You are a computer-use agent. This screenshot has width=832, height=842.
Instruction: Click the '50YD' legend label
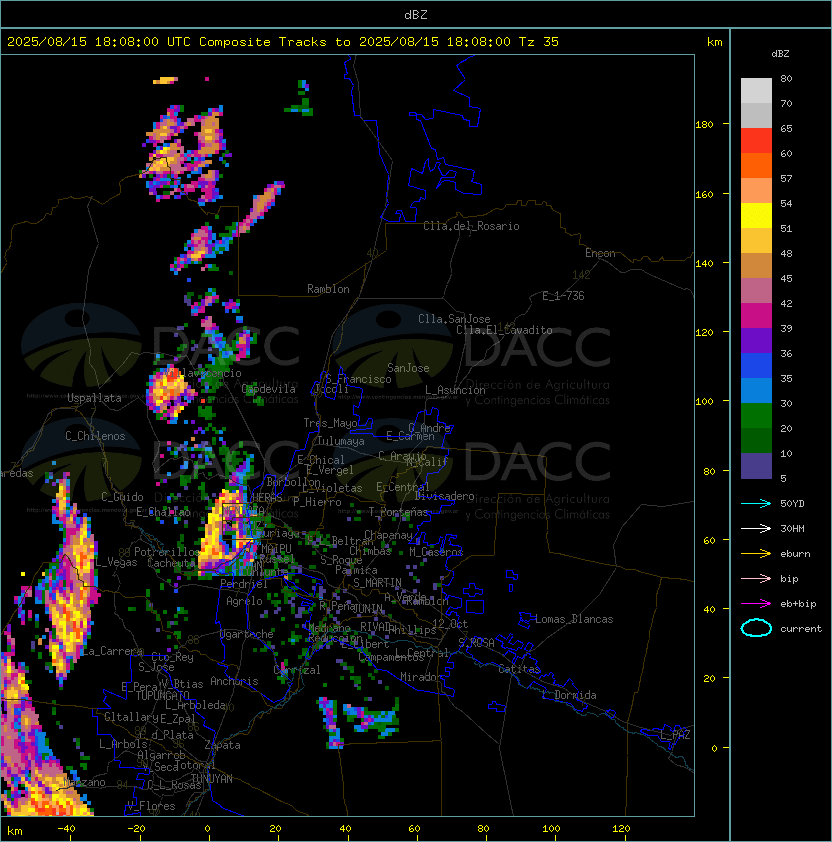click(x=792, y=504)
